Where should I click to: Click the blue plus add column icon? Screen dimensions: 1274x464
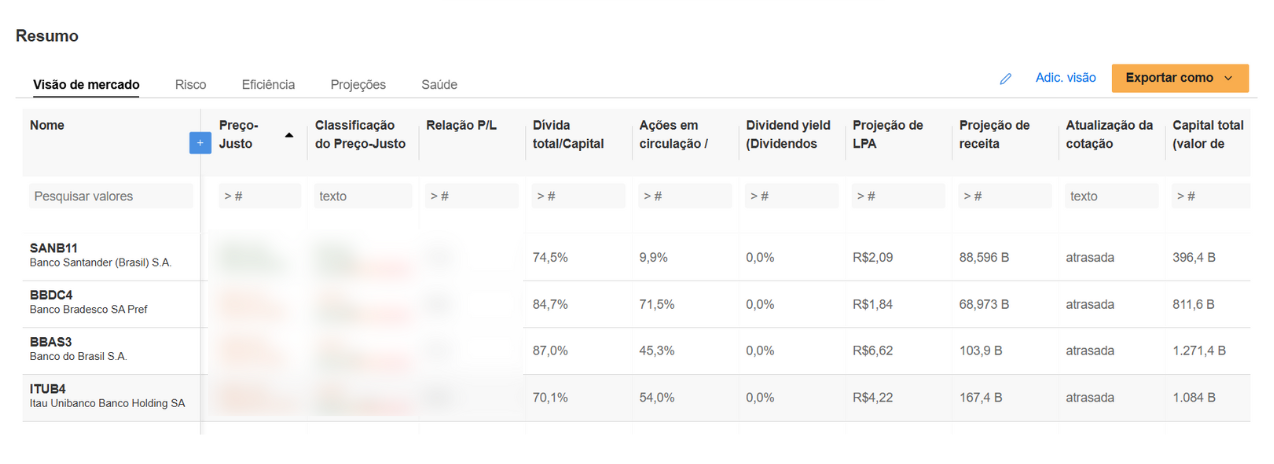click(x=200, y=143)
